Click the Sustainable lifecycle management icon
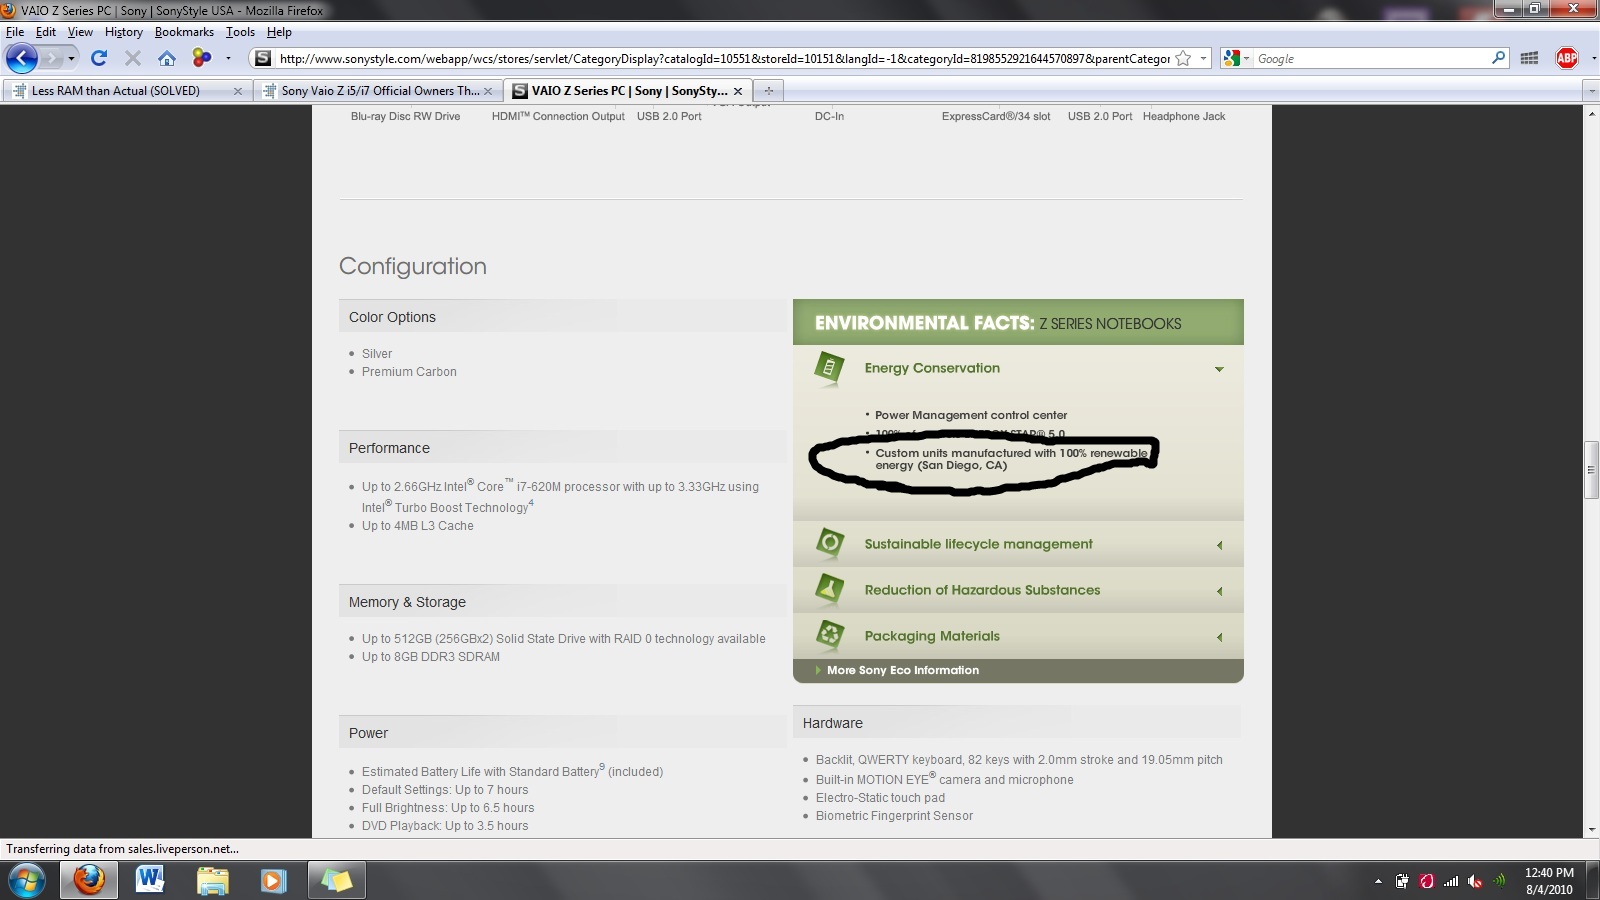Screen dimensions: 1600x900 tap(829, 544)
